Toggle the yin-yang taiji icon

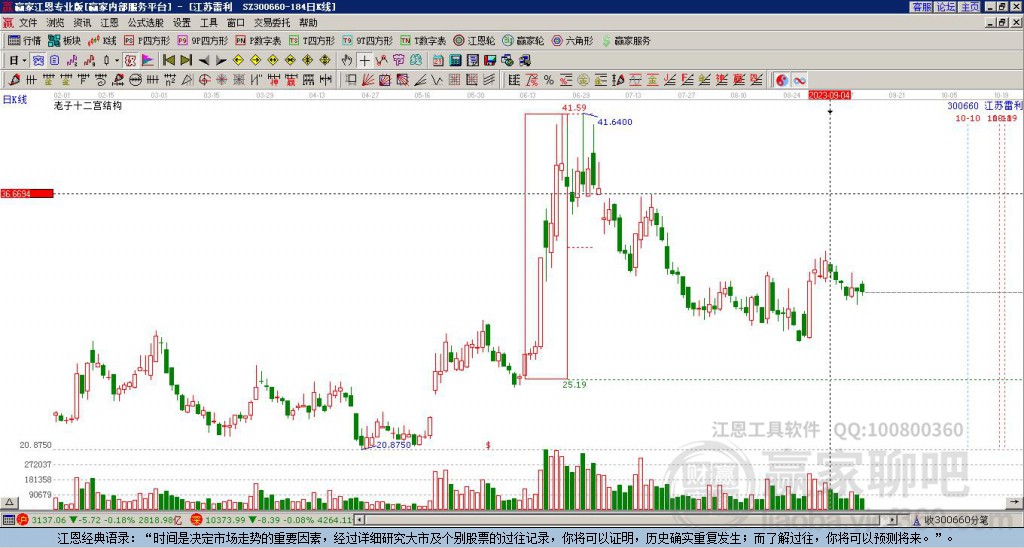(x=782, y=80)
